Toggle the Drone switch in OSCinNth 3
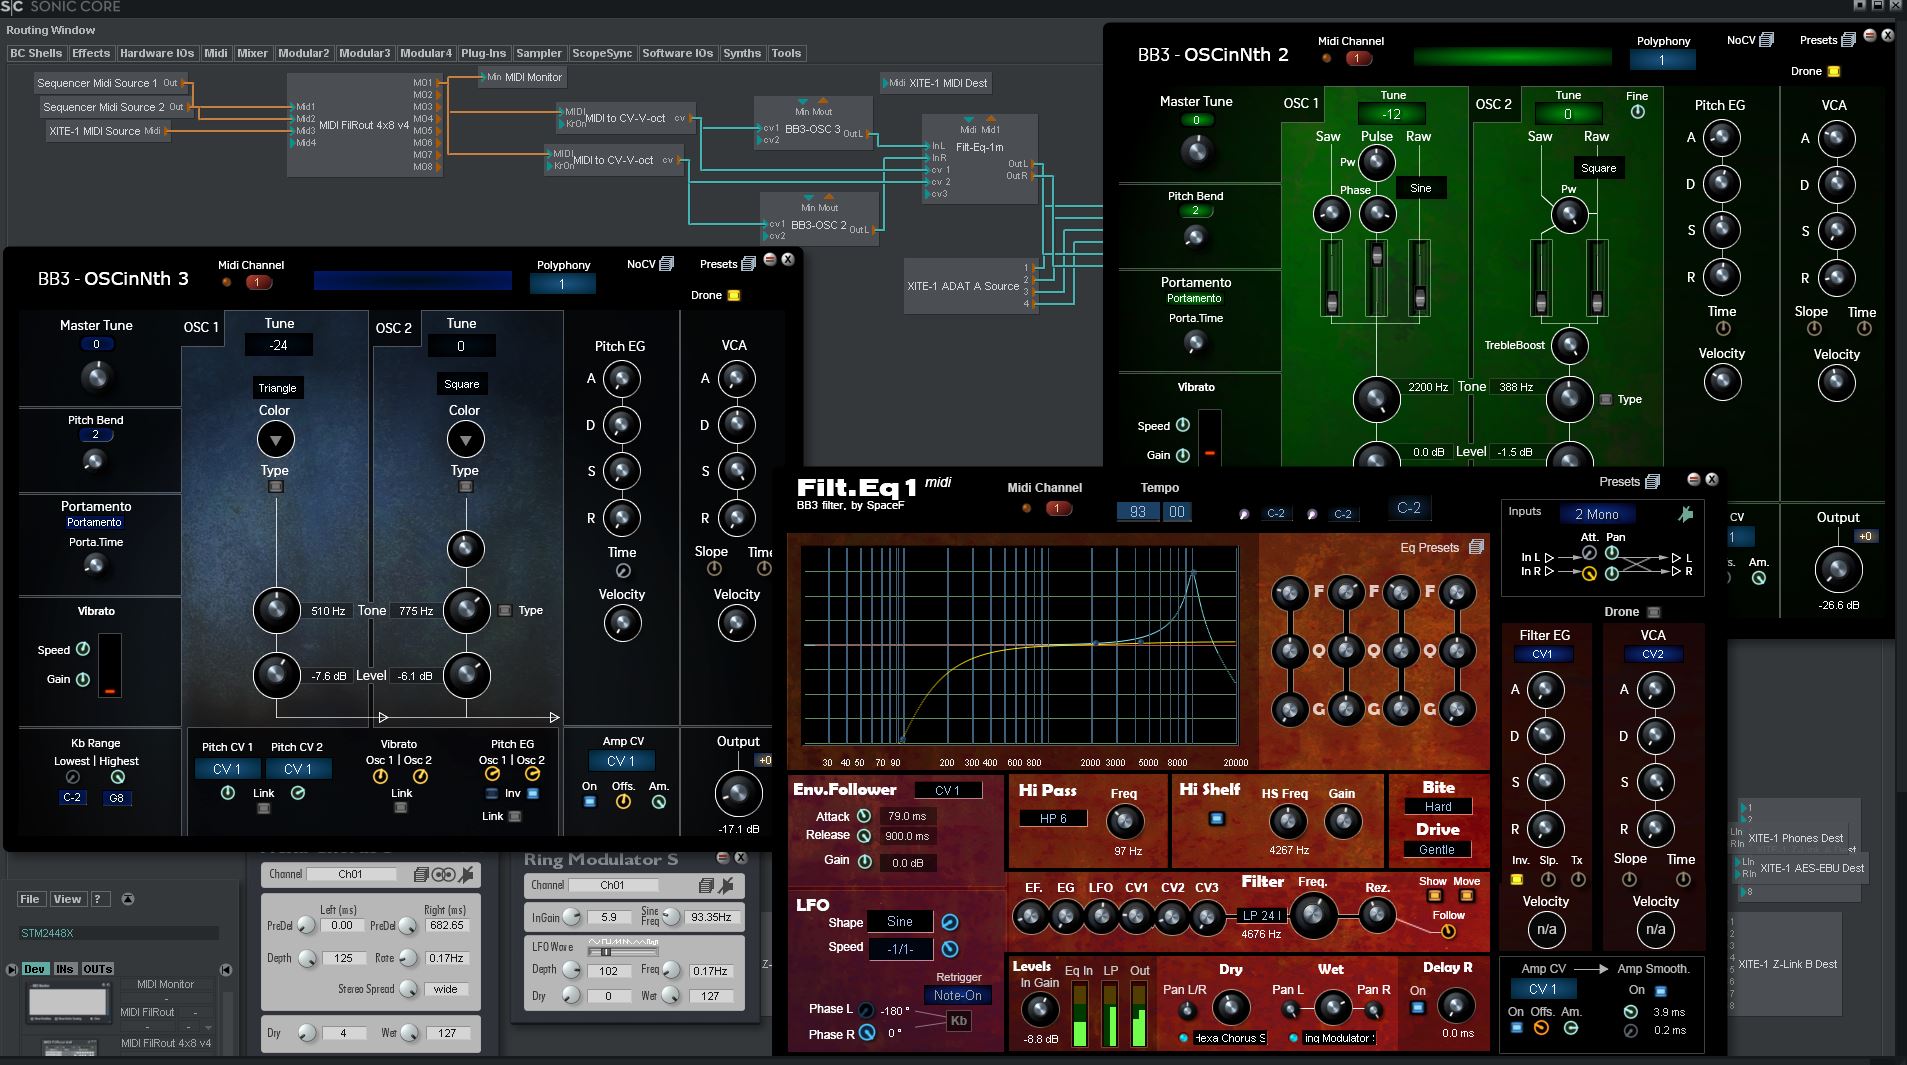1907x1065 pixels. [x=733, y=295]
